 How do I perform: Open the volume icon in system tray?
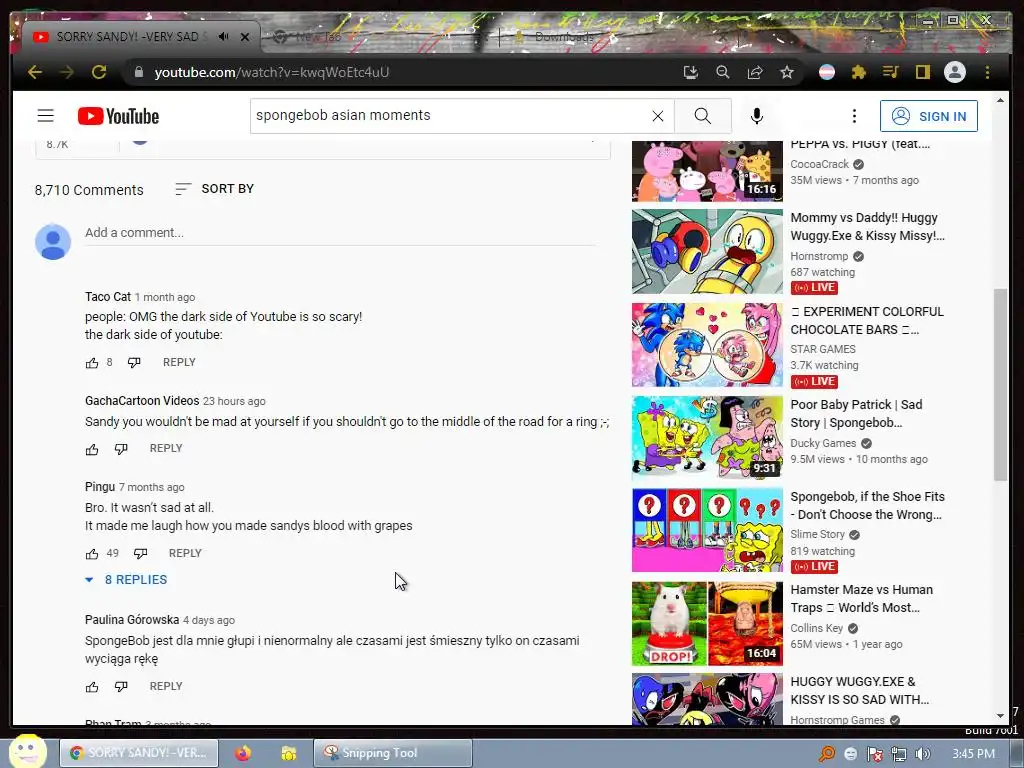click(922, 754)
